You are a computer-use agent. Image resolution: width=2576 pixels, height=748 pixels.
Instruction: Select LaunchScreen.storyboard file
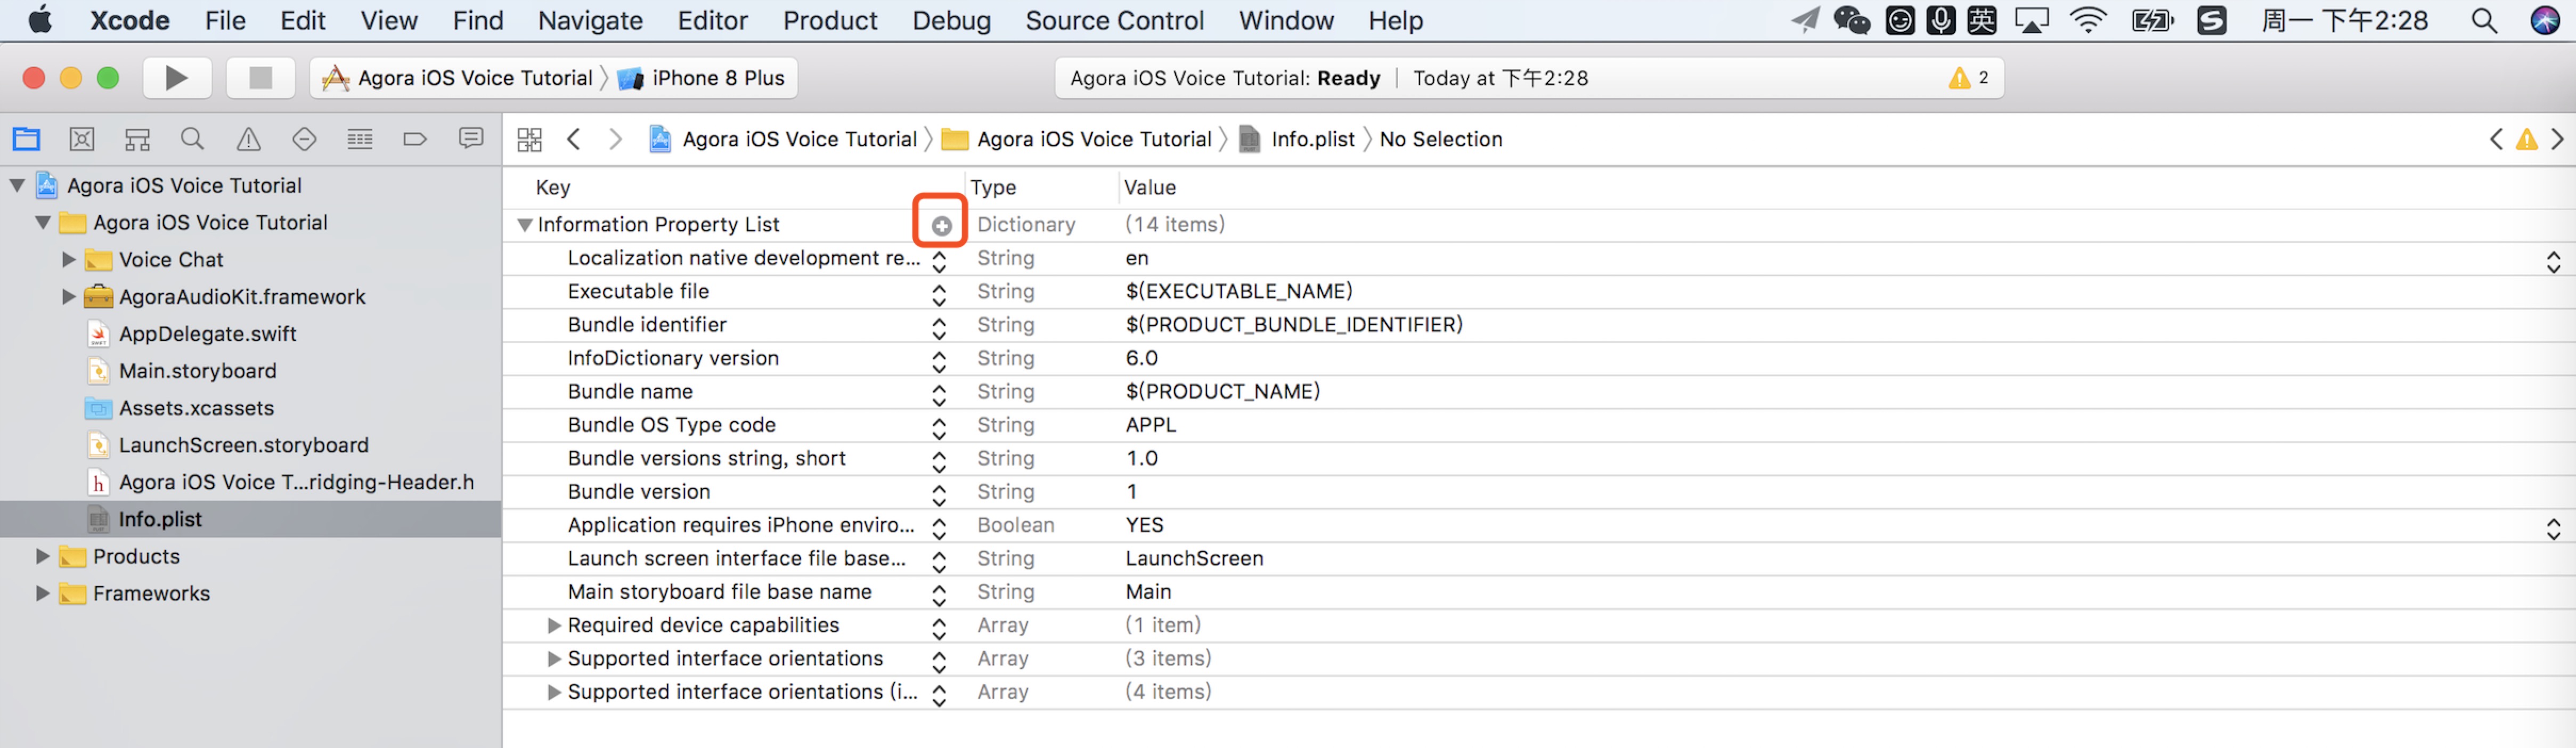click(x=244, y=444)
